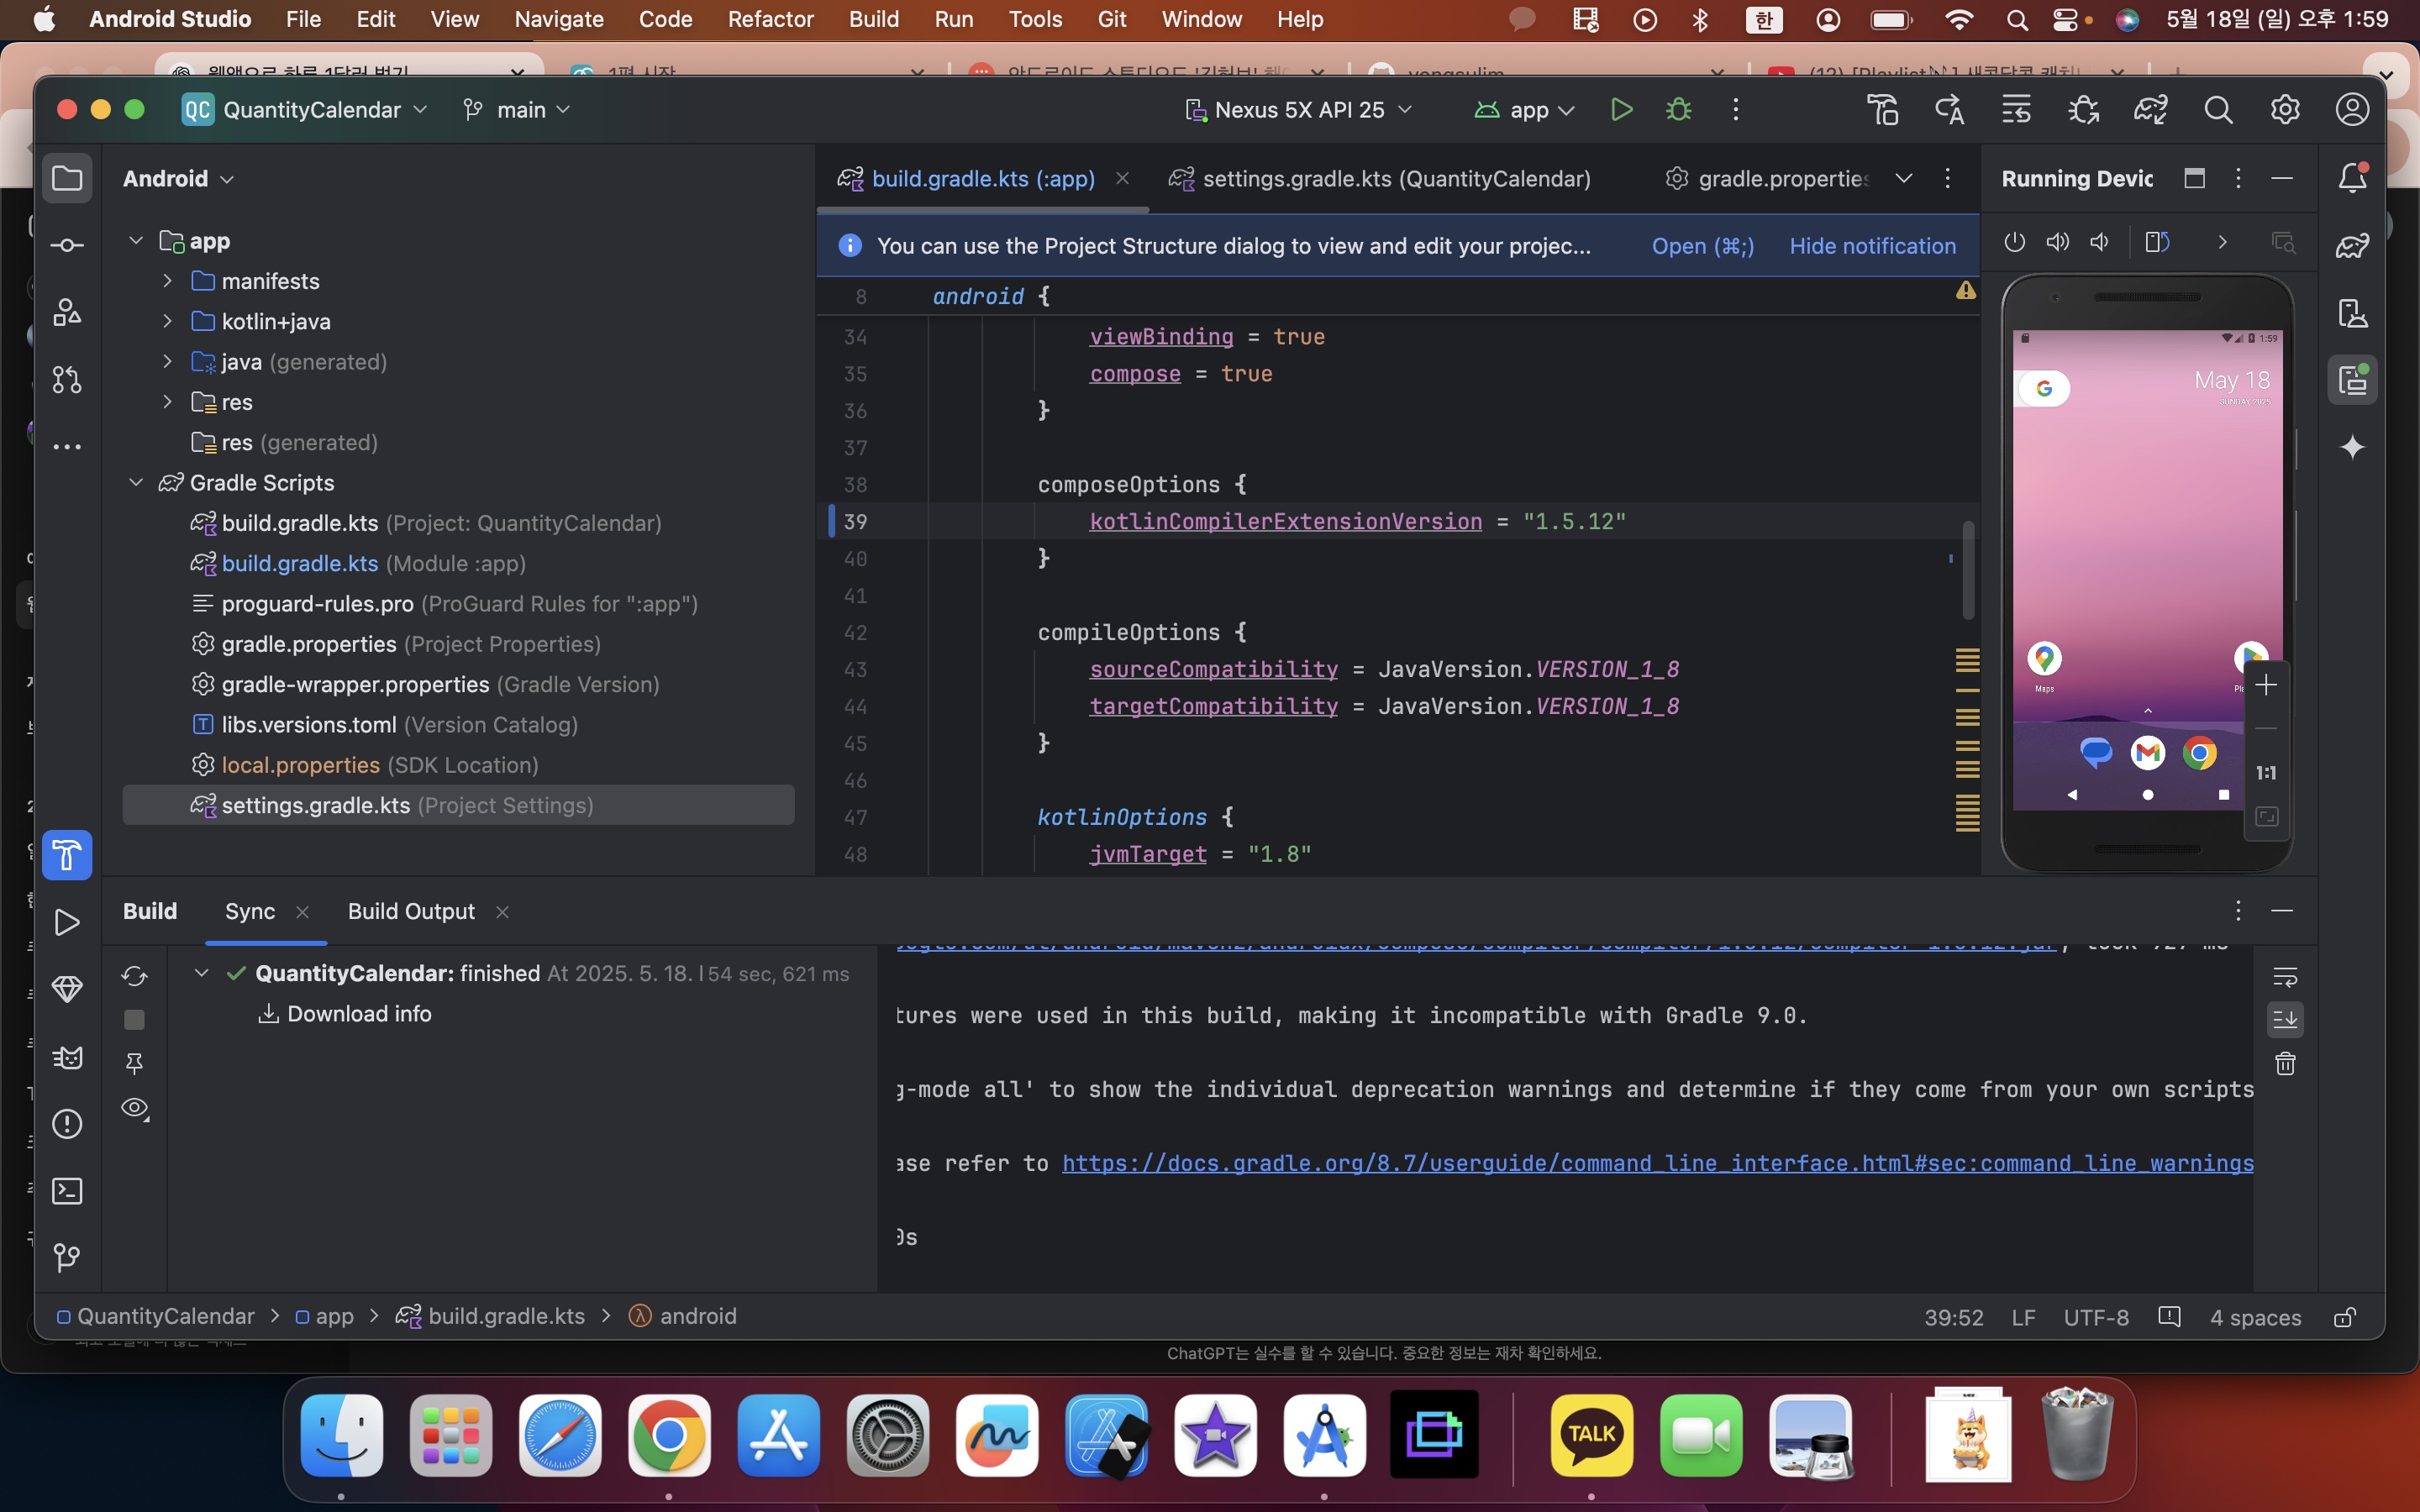Toggle the eye view options in Sync panel
The image size is (2420, 1512).
click(x=135, y=1108)
